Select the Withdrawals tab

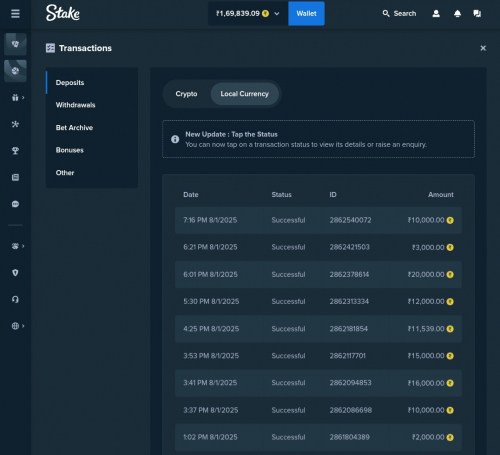point(92,105)
